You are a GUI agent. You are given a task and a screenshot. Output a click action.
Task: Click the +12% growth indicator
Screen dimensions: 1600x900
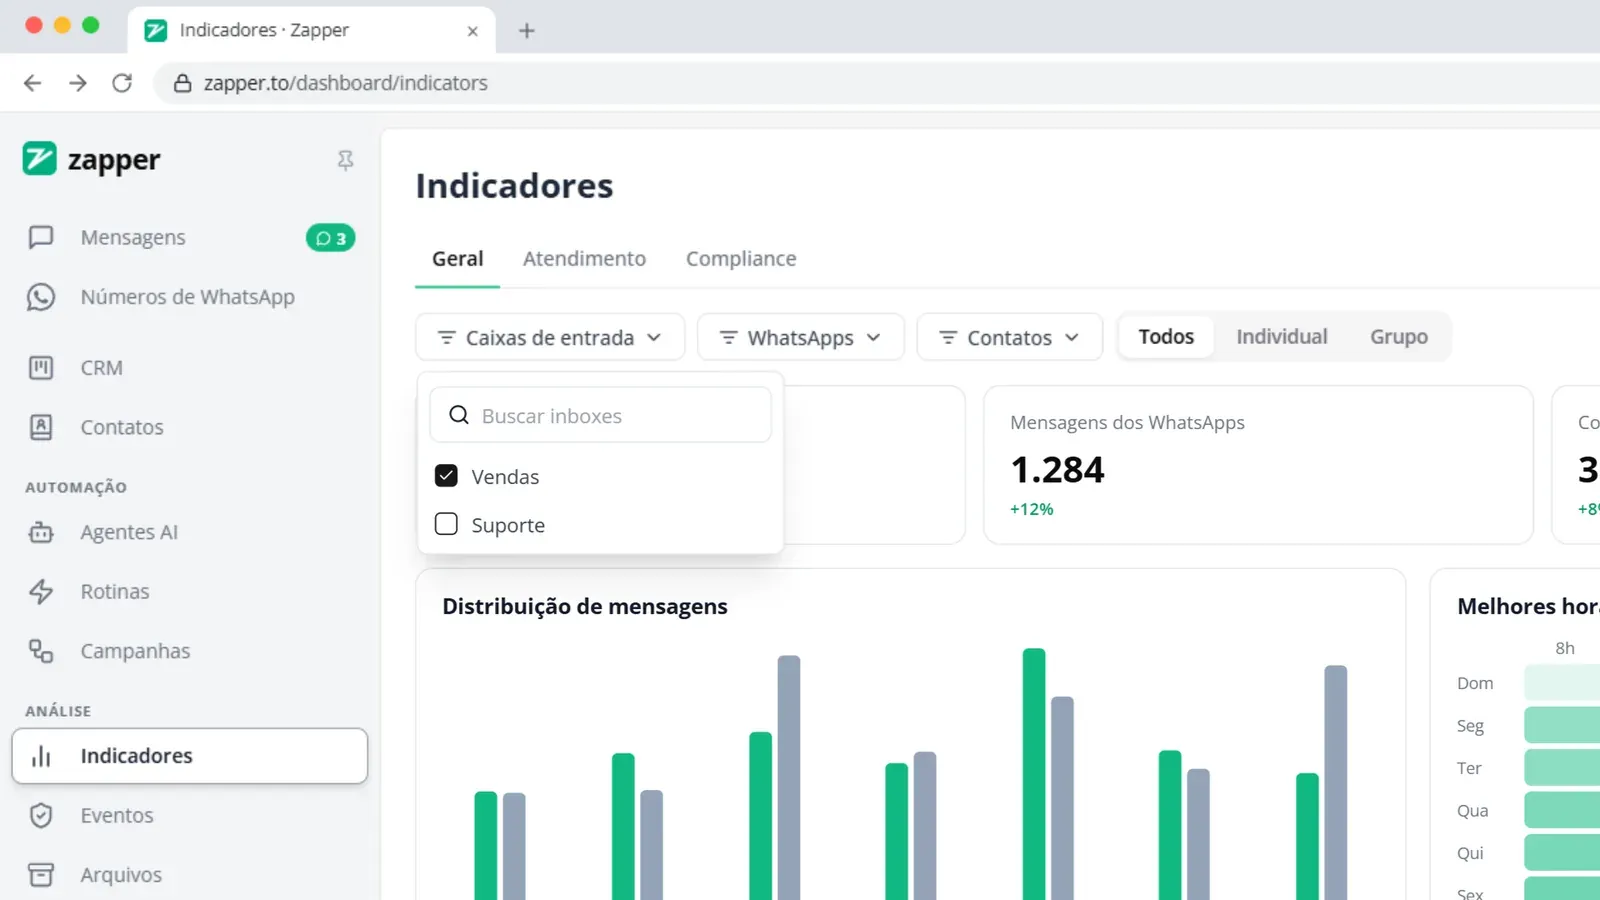pyautogui.click(x=1031, y=509)
